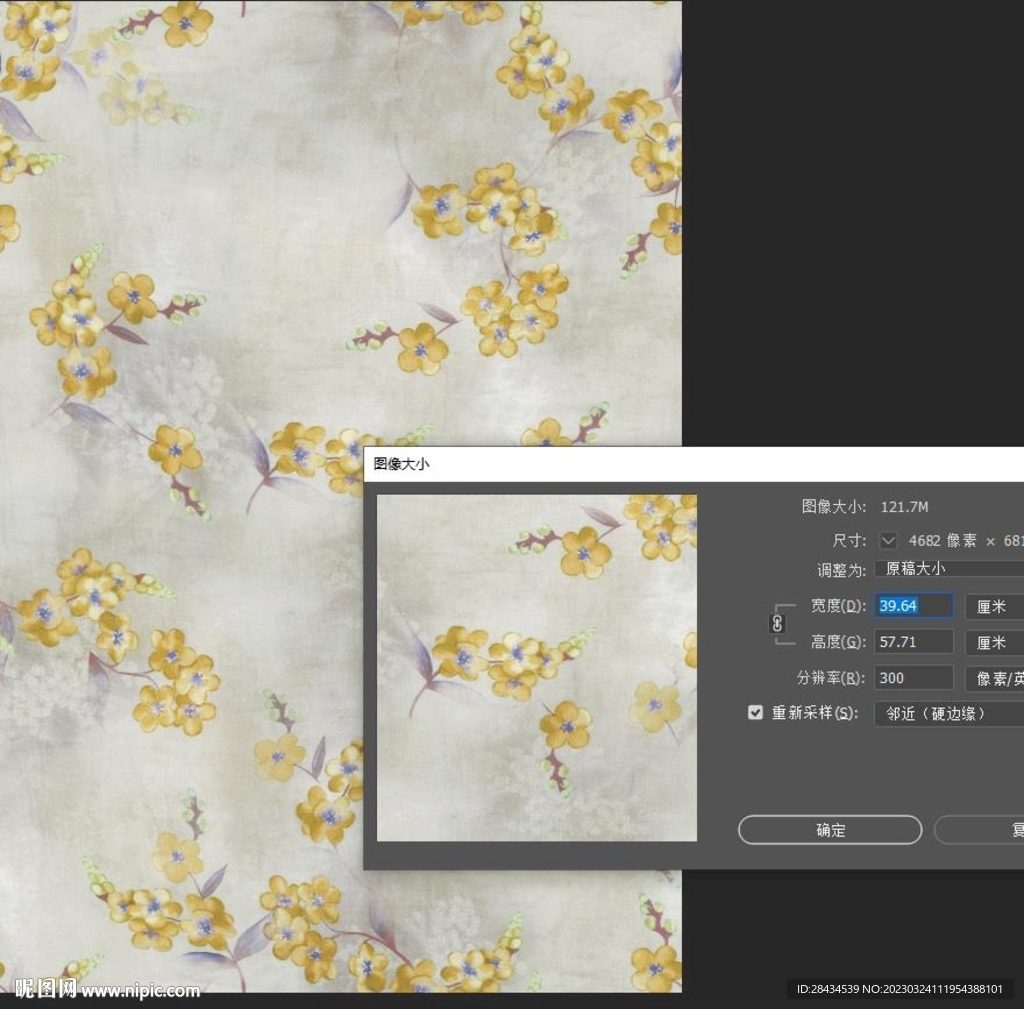
Task: Click the 高度 height value field
Action: [x=913, y=642]
